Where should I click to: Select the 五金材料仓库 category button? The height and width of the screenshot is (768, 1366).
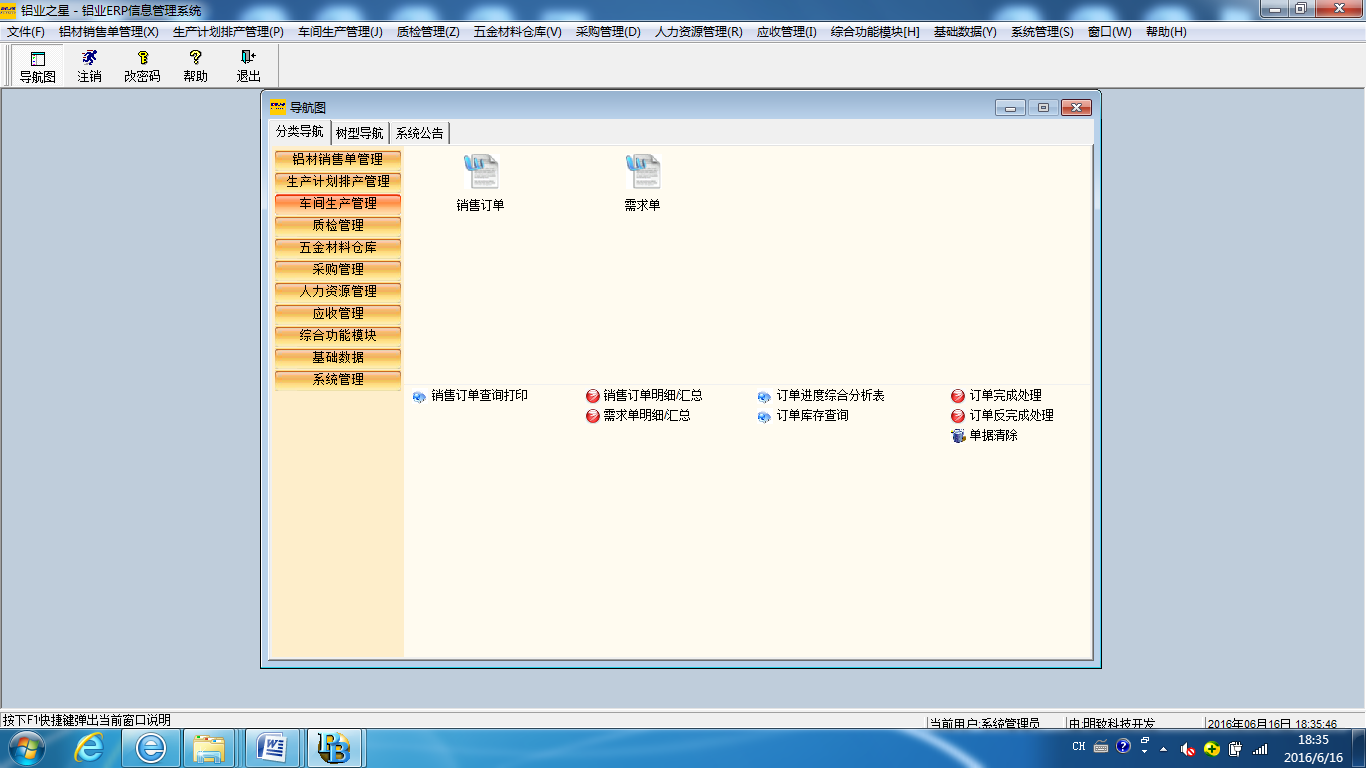pos(338,247)
